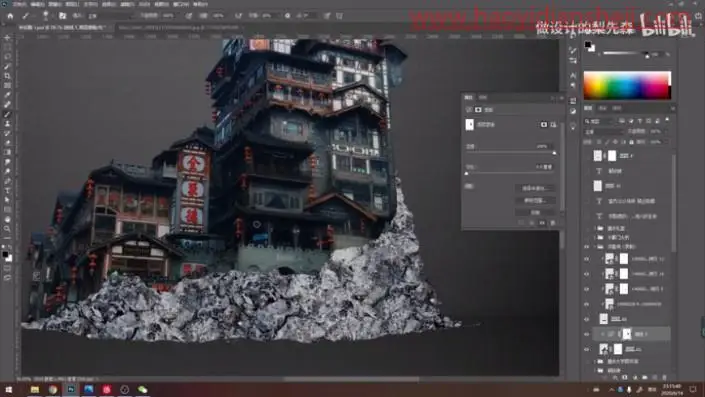
Task: Hide the currently selected layer
Action: pos(586,334)
